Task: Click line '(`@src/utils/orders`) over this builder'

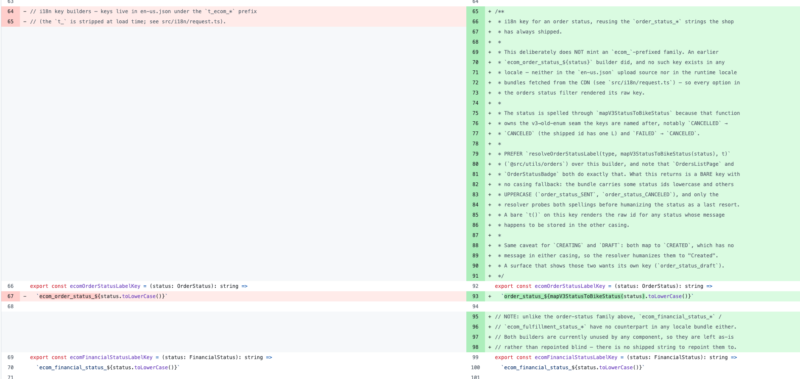Action: [x=617, y=164]
